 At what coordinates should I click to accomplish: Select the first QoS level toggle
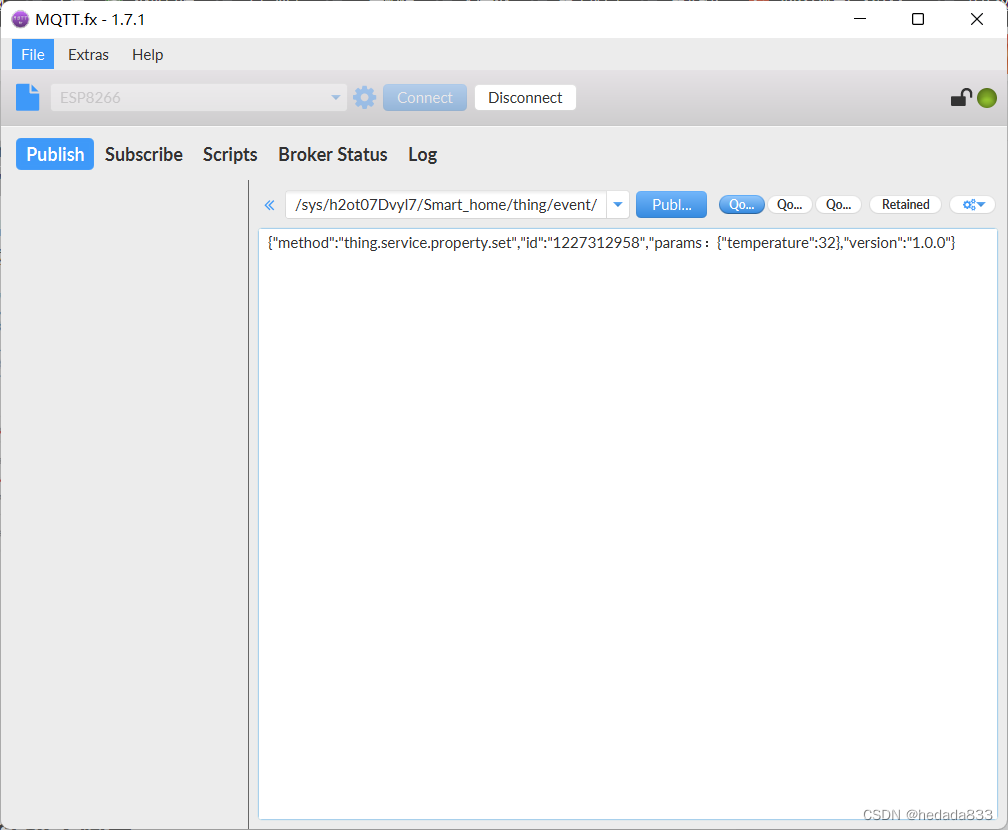(x=741, y=204)
